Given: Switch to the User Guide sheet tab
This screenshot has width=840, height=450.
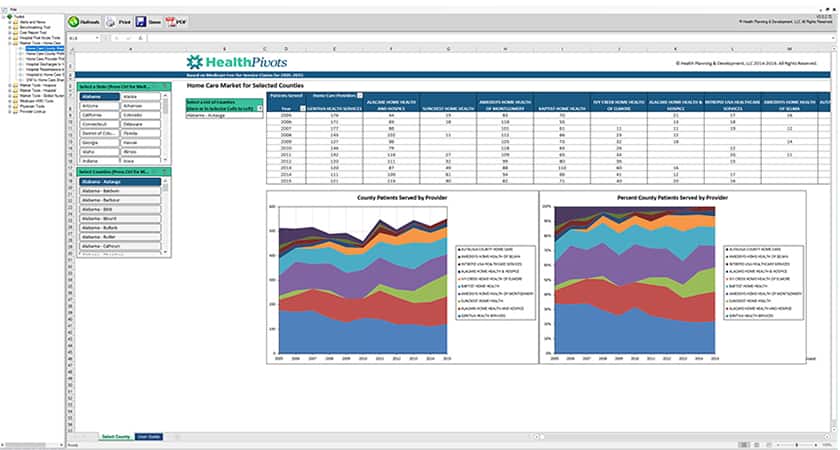Looking at the screenshot, I should click(x=148, y=437).
